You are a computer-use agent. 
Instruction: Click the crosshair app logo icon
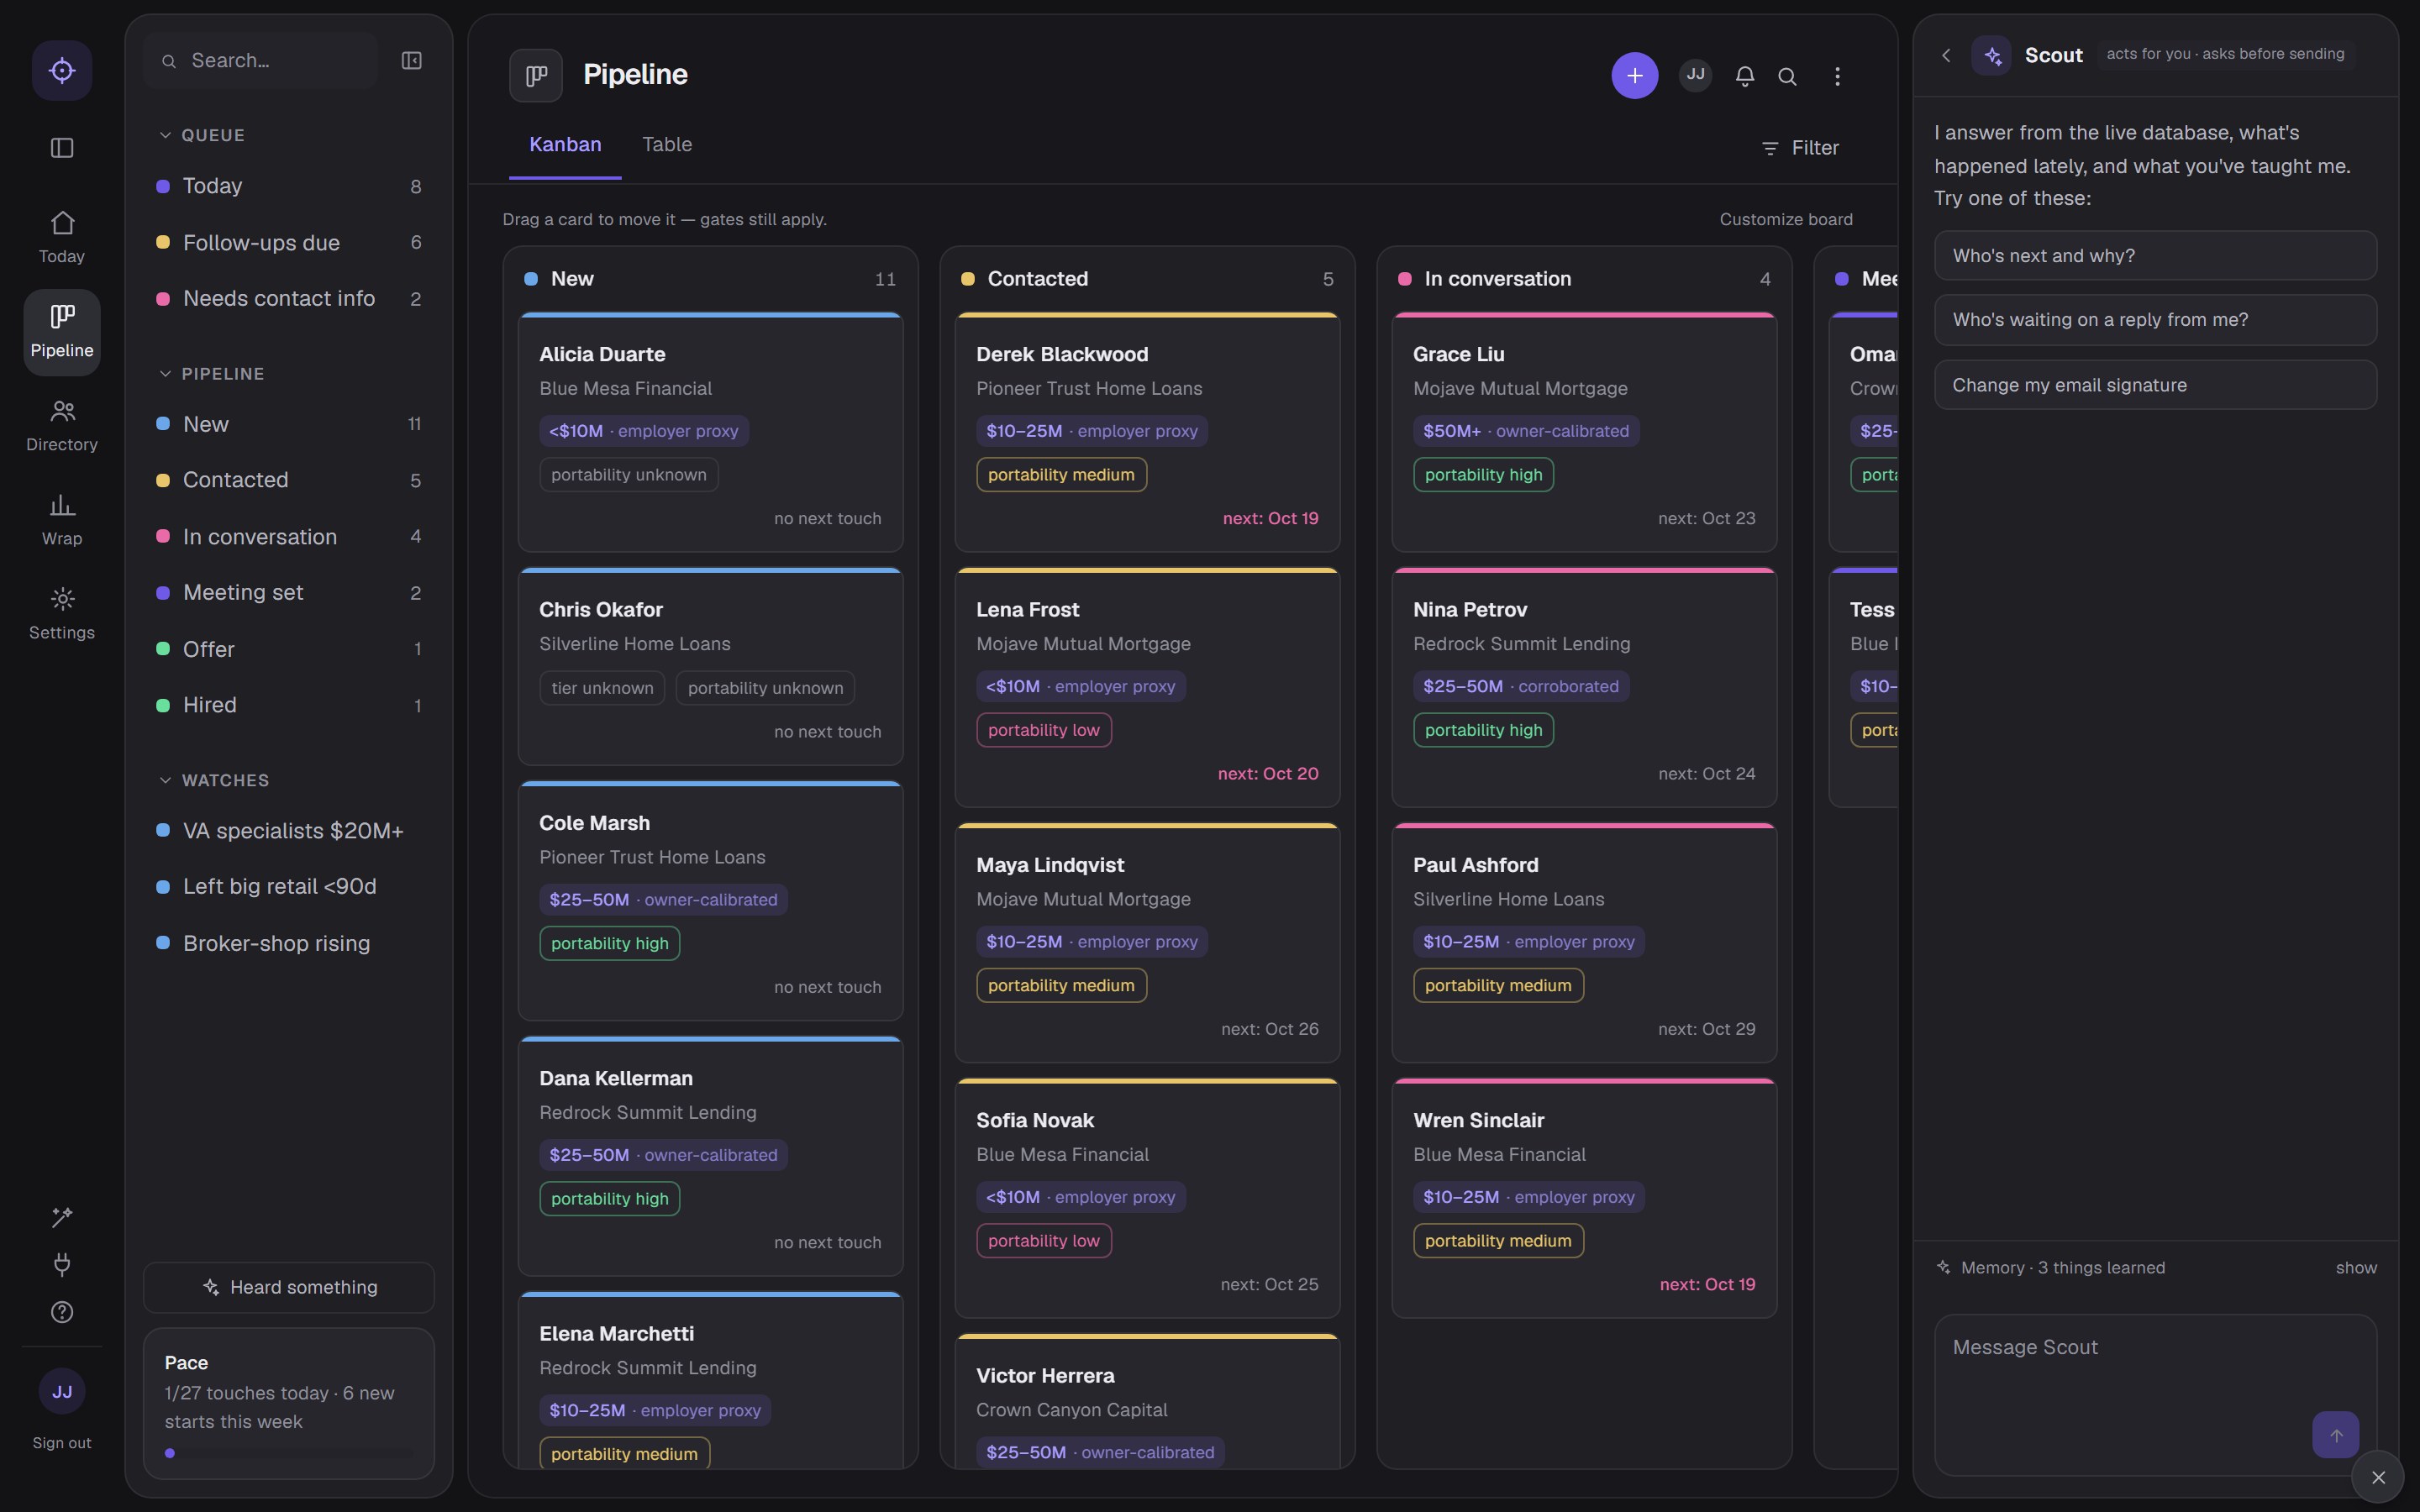62,70
